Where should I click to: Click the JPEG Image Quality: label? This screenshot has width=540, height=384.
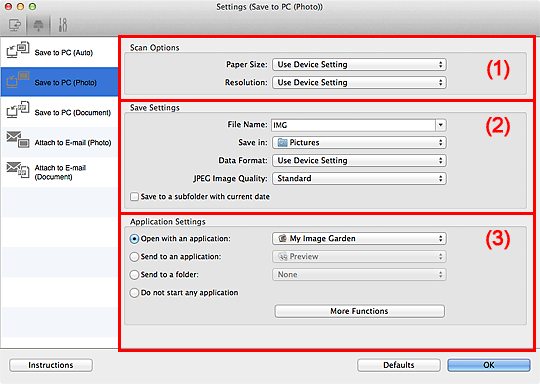coord(230,178)
